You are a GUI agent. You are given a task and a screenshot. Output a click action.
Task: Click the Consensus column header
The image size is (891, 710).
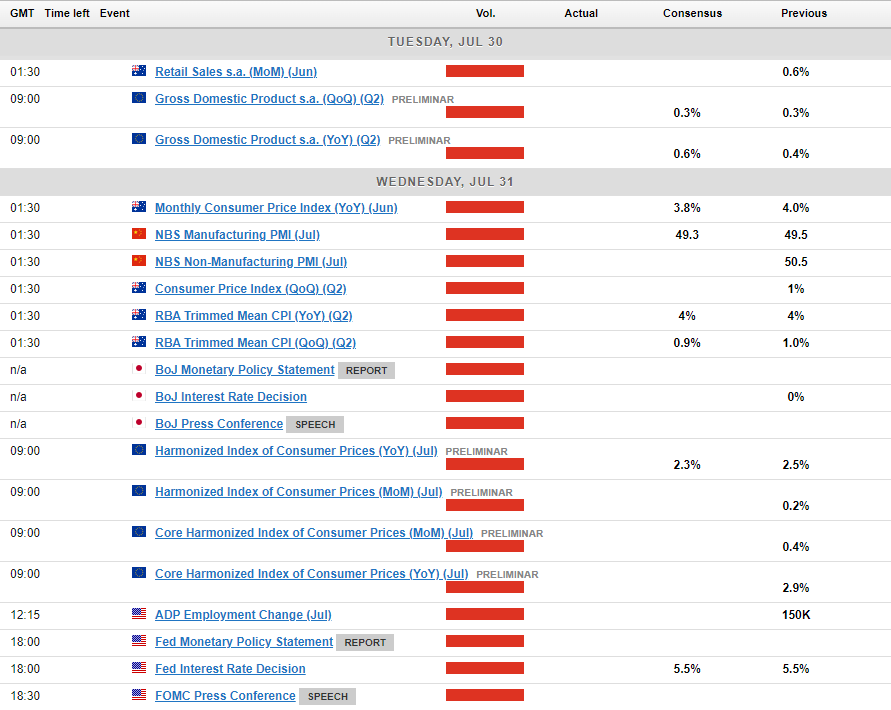click(692, 14)
